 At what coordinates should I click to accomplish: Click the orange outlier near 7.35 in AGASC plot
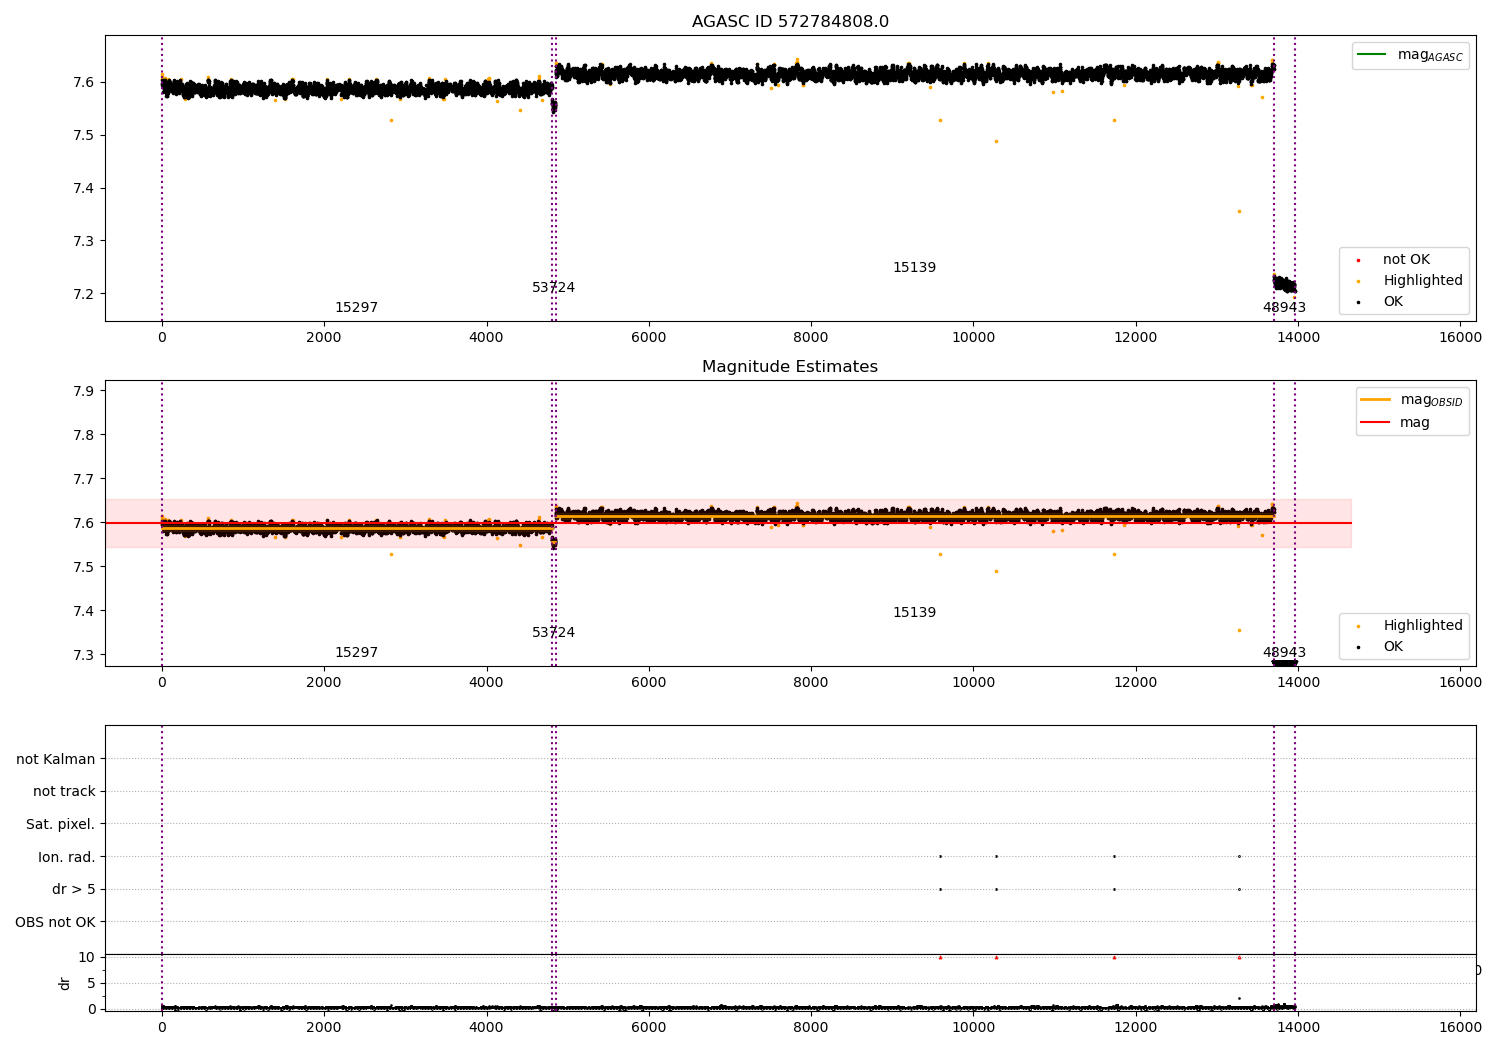pos(1239,211)
